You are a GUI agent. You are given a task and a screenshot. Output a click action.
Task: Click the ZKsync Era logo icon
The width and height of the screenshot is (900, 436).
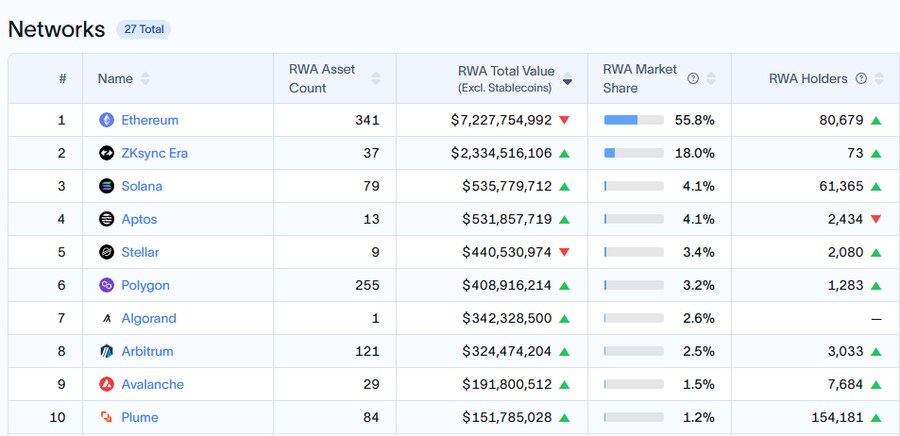(106, 153)
